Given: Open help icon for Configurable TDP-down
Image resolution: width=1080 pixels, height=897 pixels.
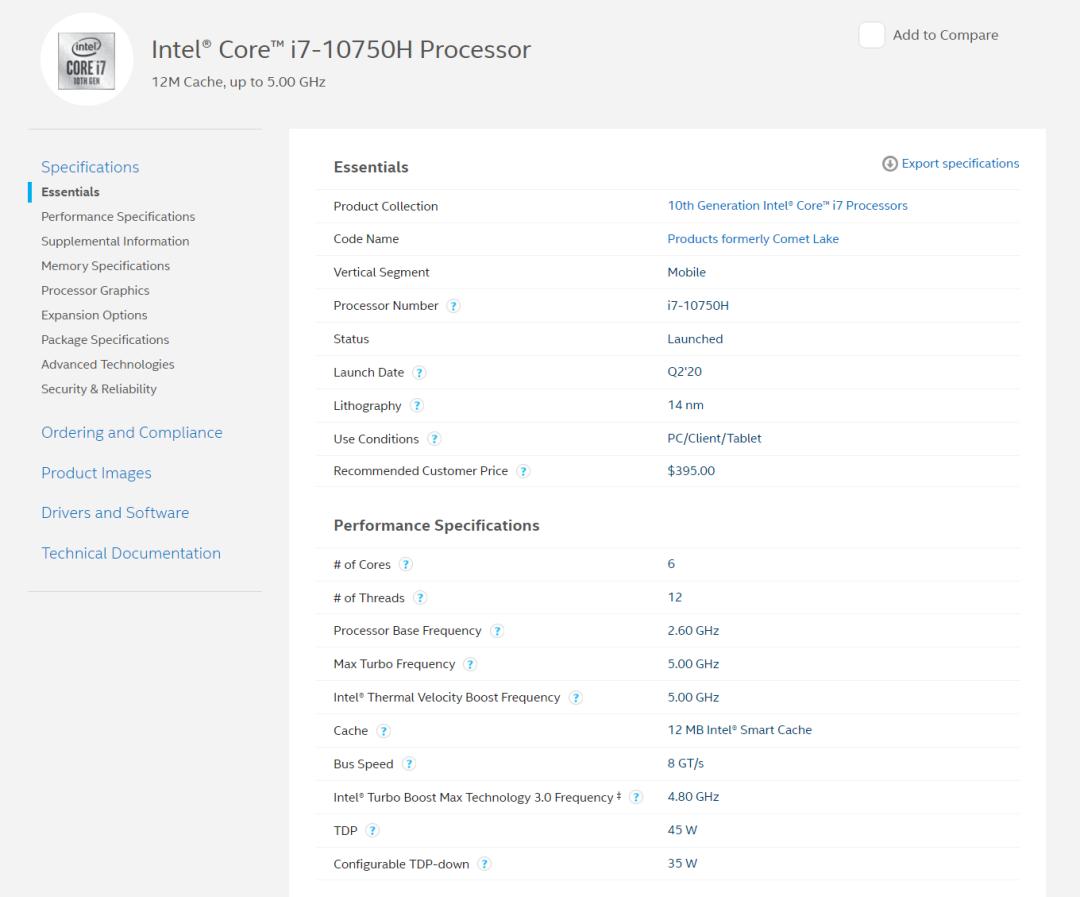Looking at the screenshot, I should (484, 865).
